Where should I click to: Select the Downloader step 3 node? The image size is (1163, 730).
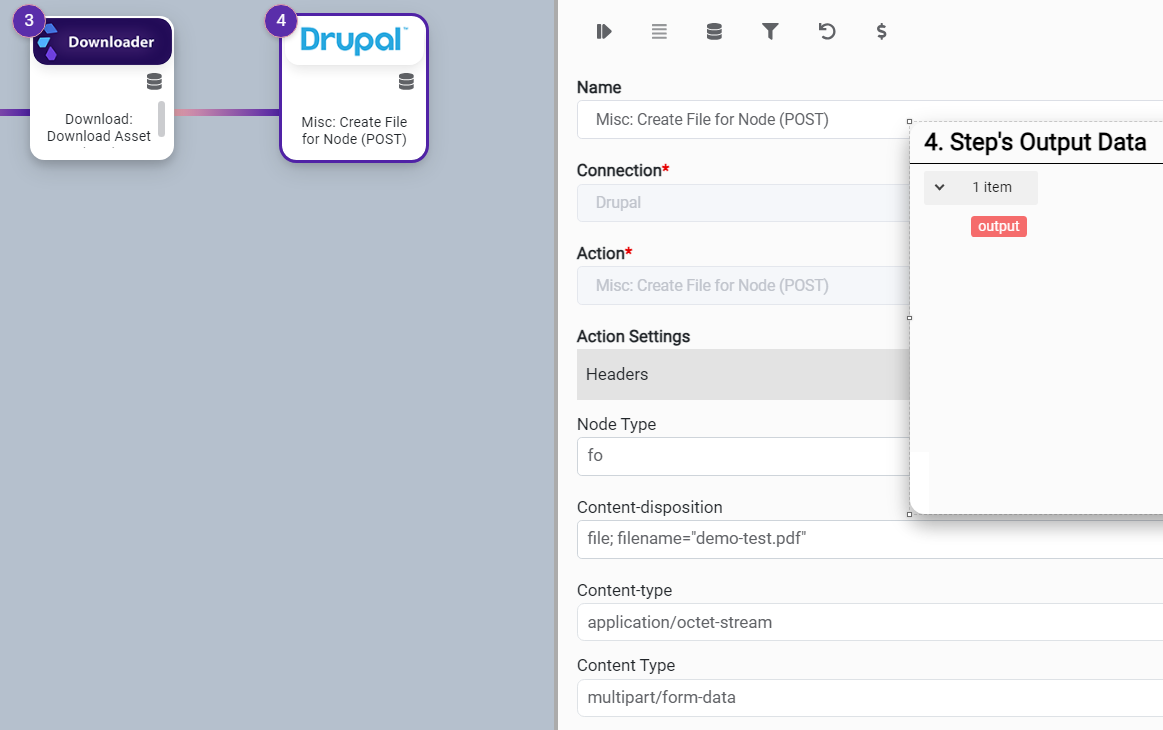pos(102,42)
